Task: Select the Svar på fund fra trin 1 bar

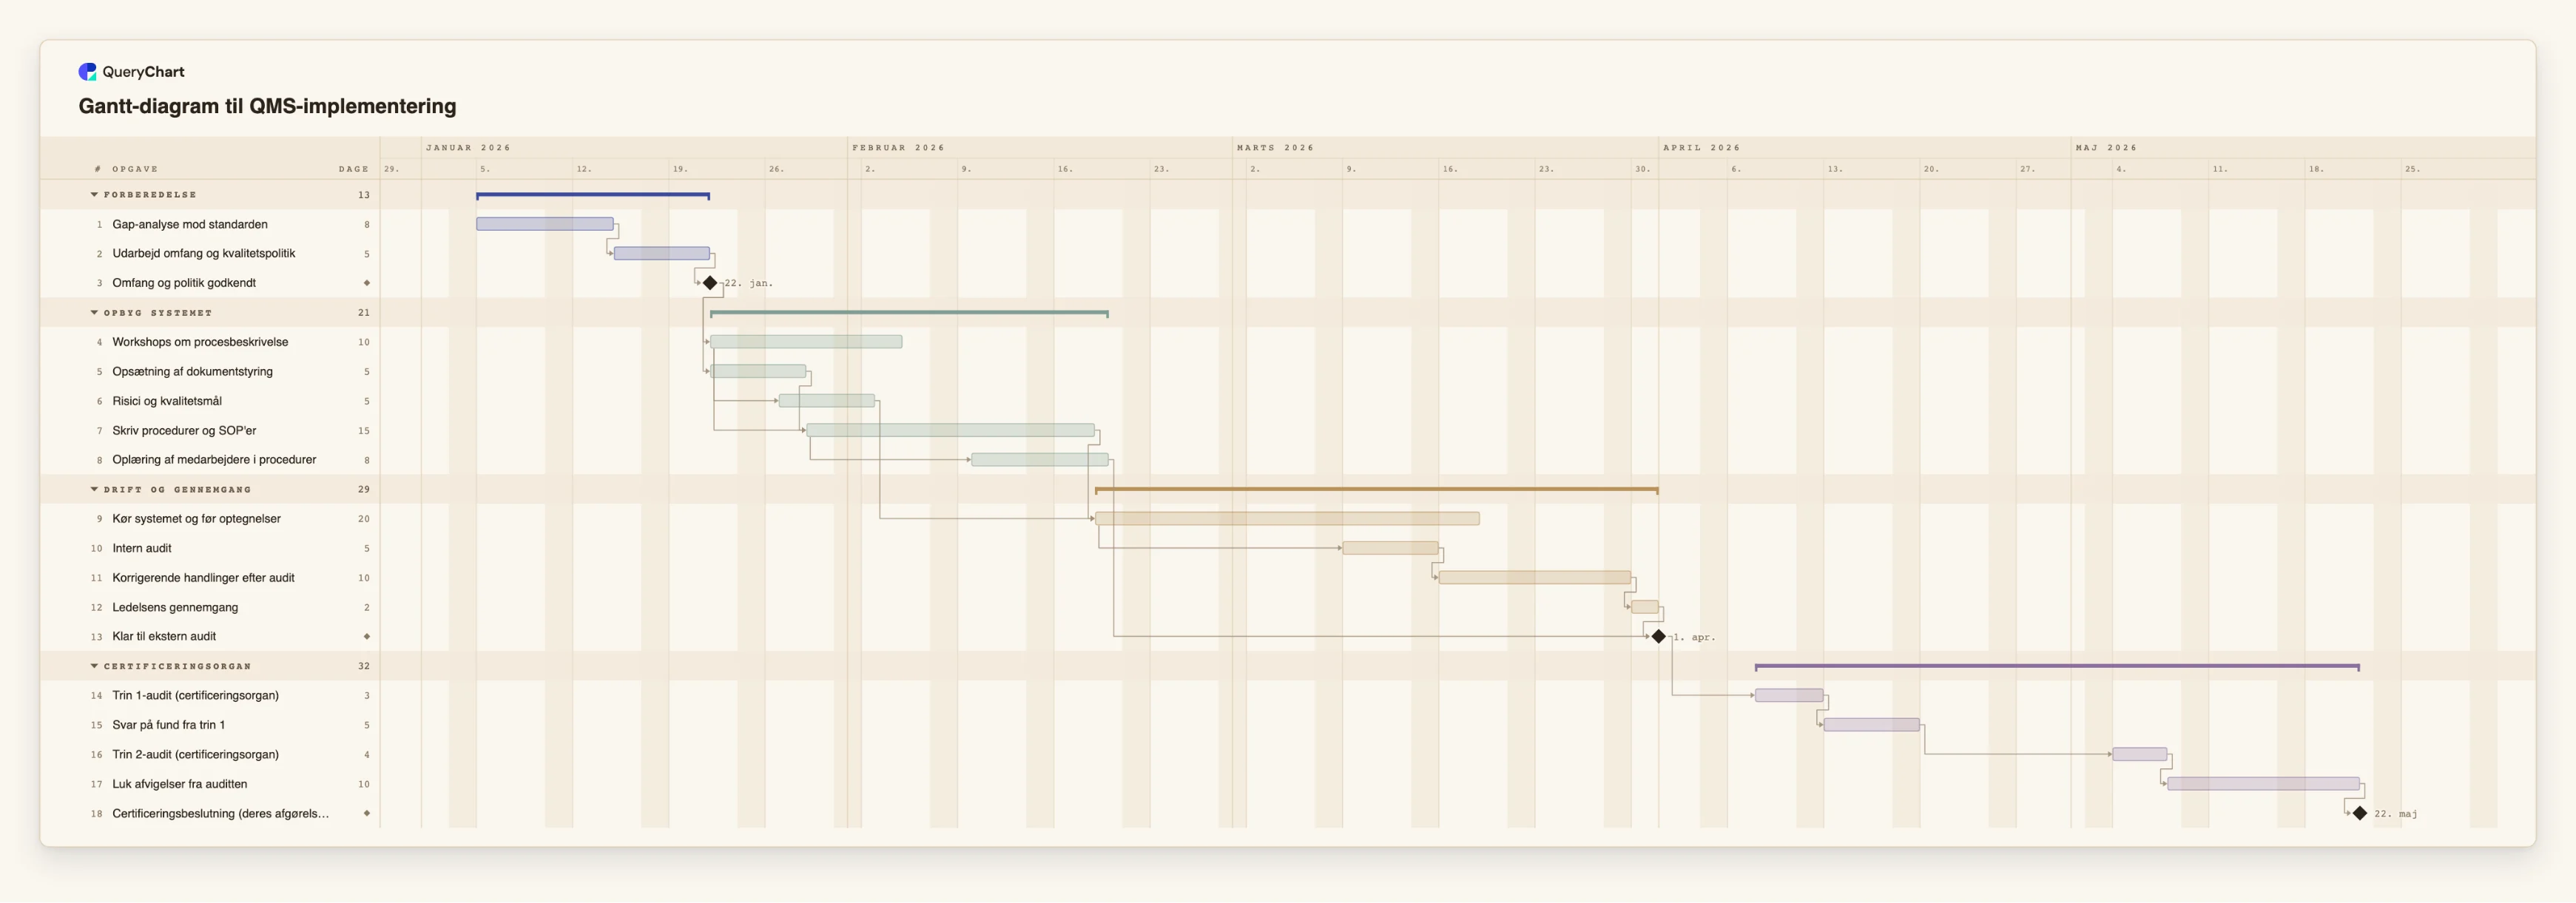Action: [x=1872, y=725]
